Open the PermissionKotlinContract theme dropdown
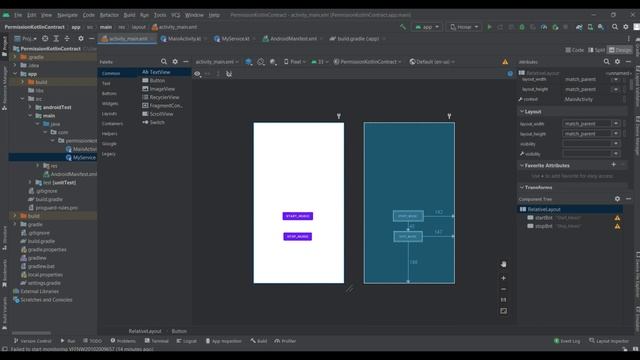The image size is (640, 360). point(367,62)
